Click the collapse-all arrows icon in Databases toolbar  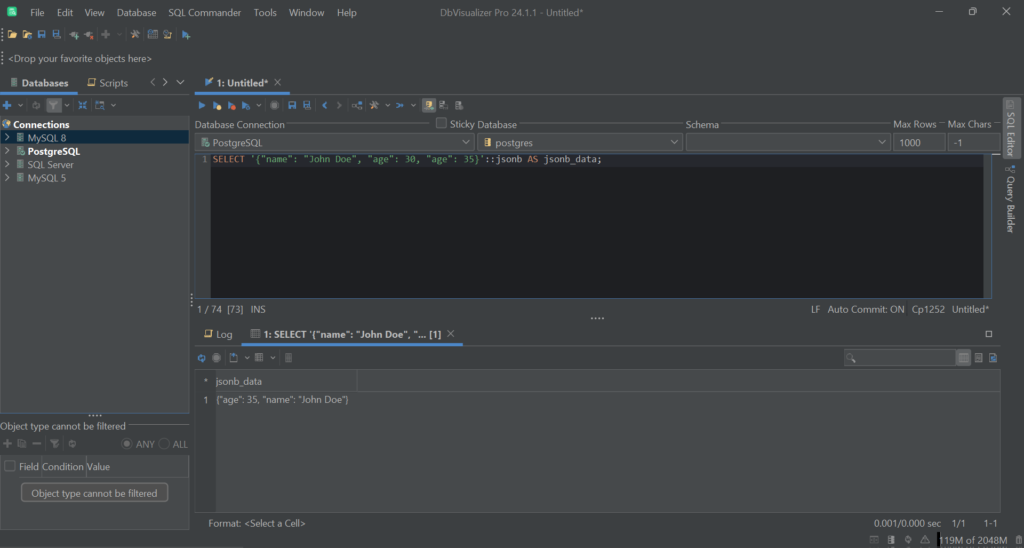point(82,105)
